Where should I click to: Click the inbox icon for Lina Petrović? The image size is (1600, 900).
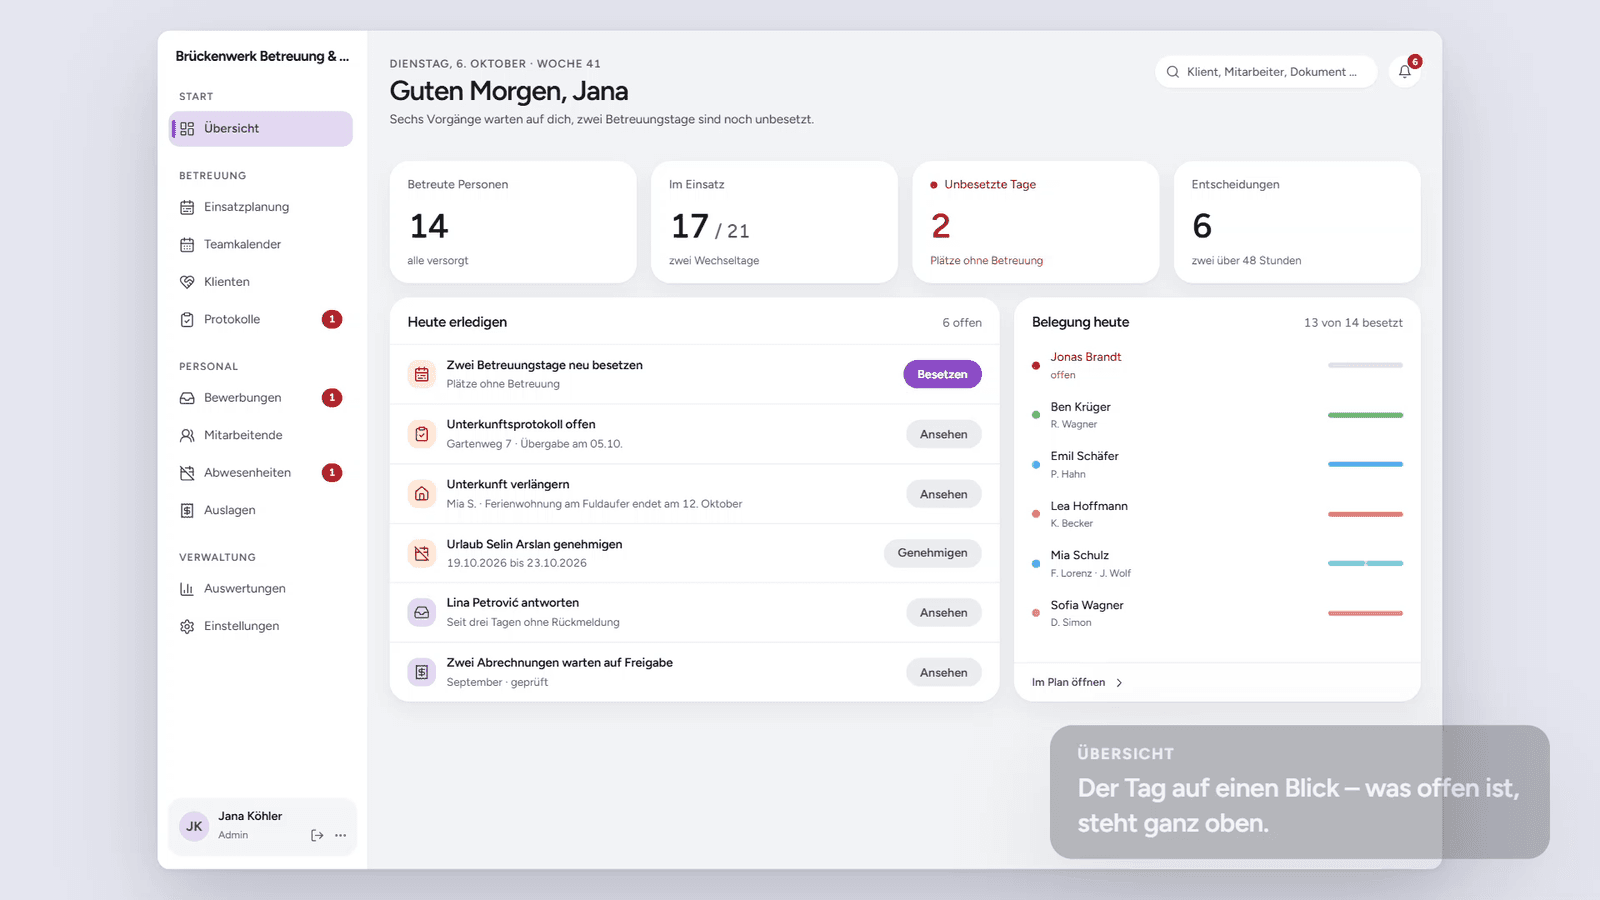click(422, 612)
